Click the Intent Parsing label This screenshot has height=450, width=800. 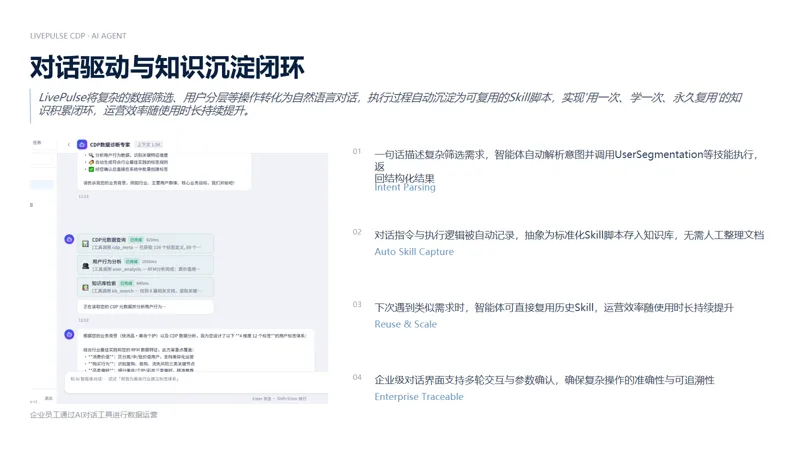405,187
